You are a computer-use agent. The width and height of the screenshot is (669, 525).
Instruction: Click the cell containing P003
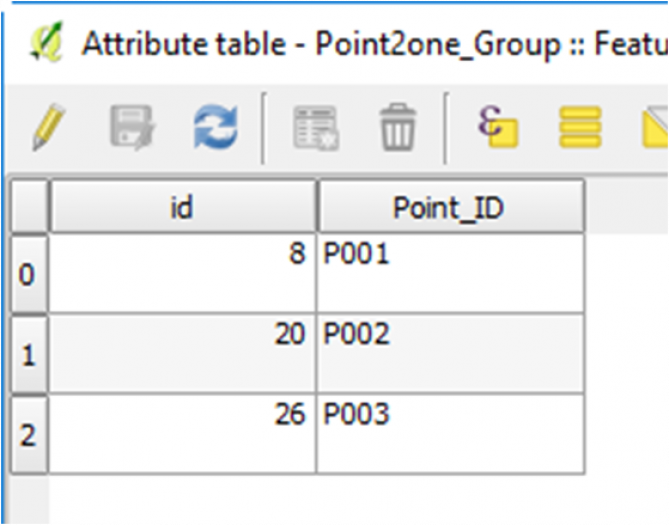tap(451, 434)
